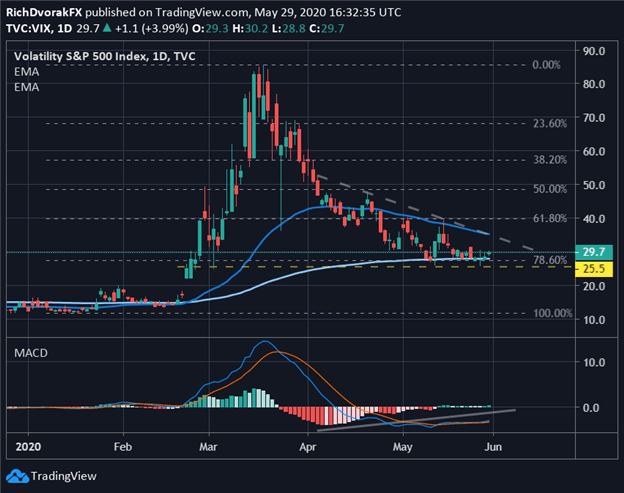Click the May time axis label
This screenshot has width=624, height=493.
[x=402, y=447]
